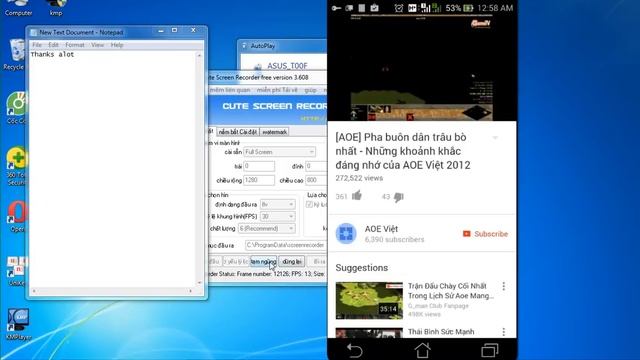
Task: Open the 'giúp' menu in Cute Screen Recorder
Action: tap(310, 90)
